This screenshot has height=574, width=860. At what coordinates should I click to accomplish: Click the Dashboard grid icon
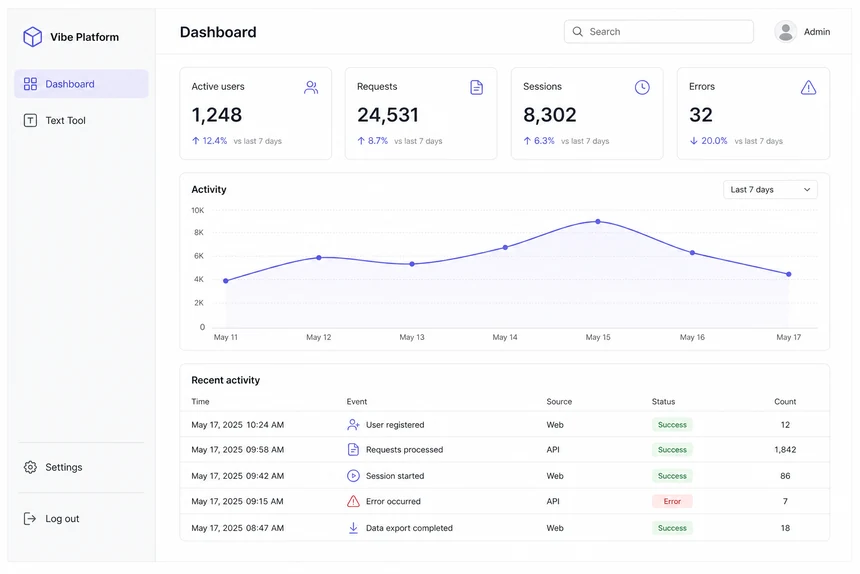(30, 84)
